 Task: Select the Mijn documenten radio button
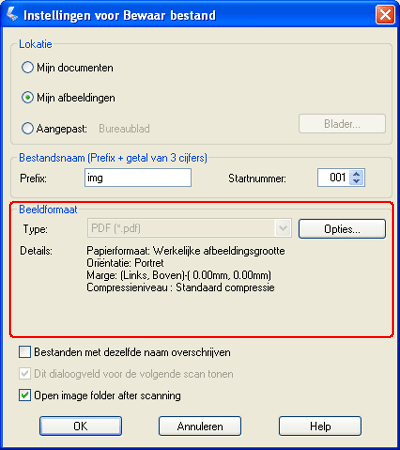(x=28, y=67)
